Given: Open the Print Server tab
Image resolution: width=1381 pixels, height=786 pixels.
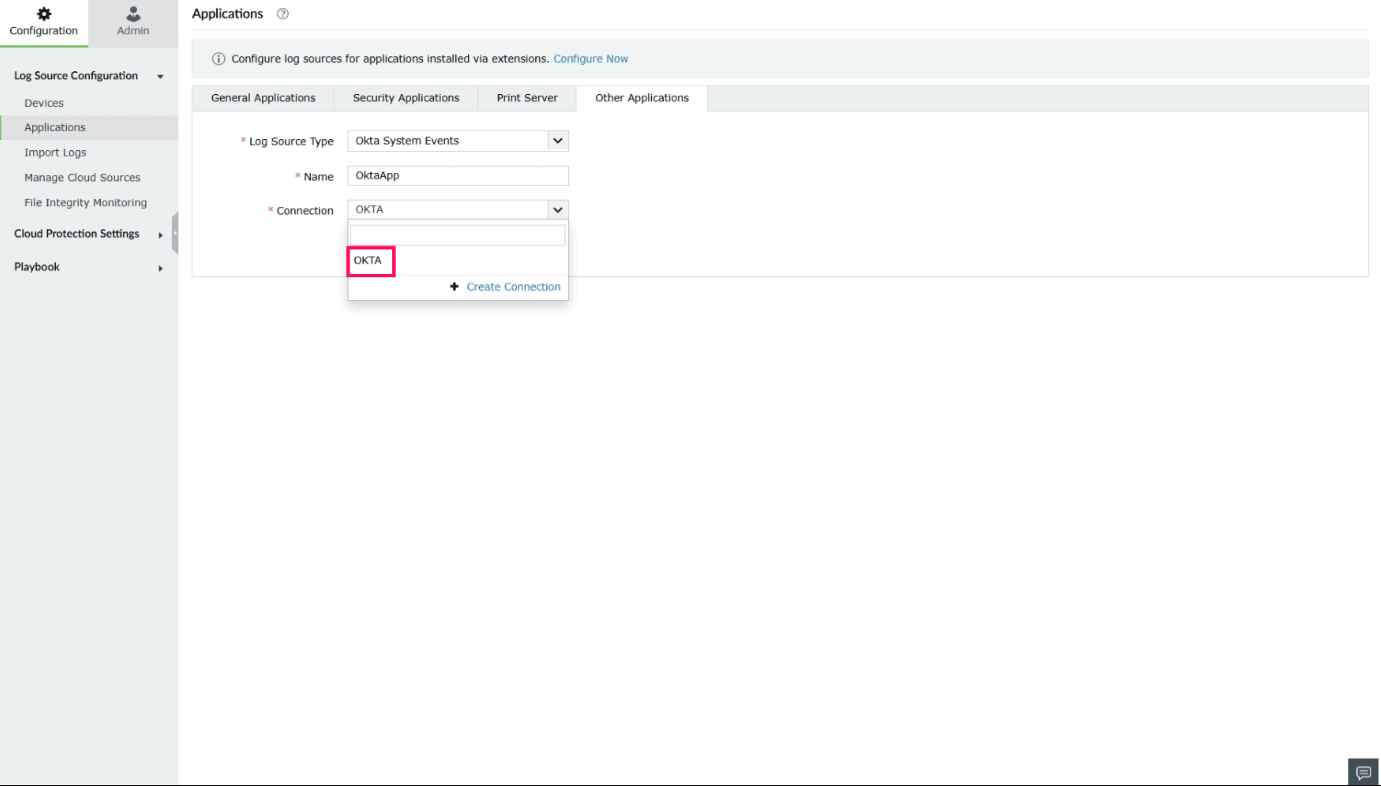Looking at the screenshot, I should click(527, 98).
